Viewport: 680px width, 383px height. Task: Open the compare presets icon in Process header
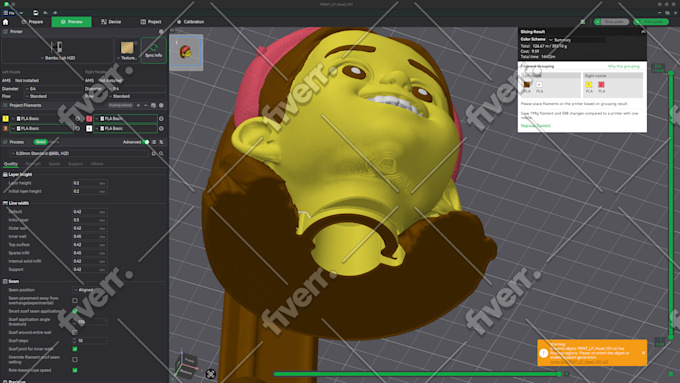coord(161,142)
